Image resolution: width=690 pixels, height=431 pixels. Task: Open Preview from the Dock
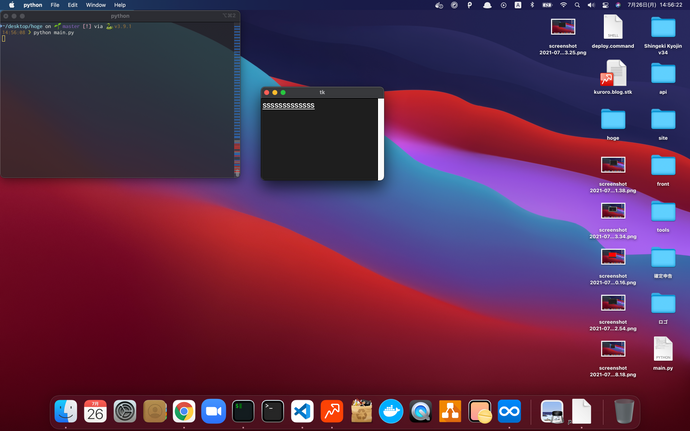coord(552,411)
